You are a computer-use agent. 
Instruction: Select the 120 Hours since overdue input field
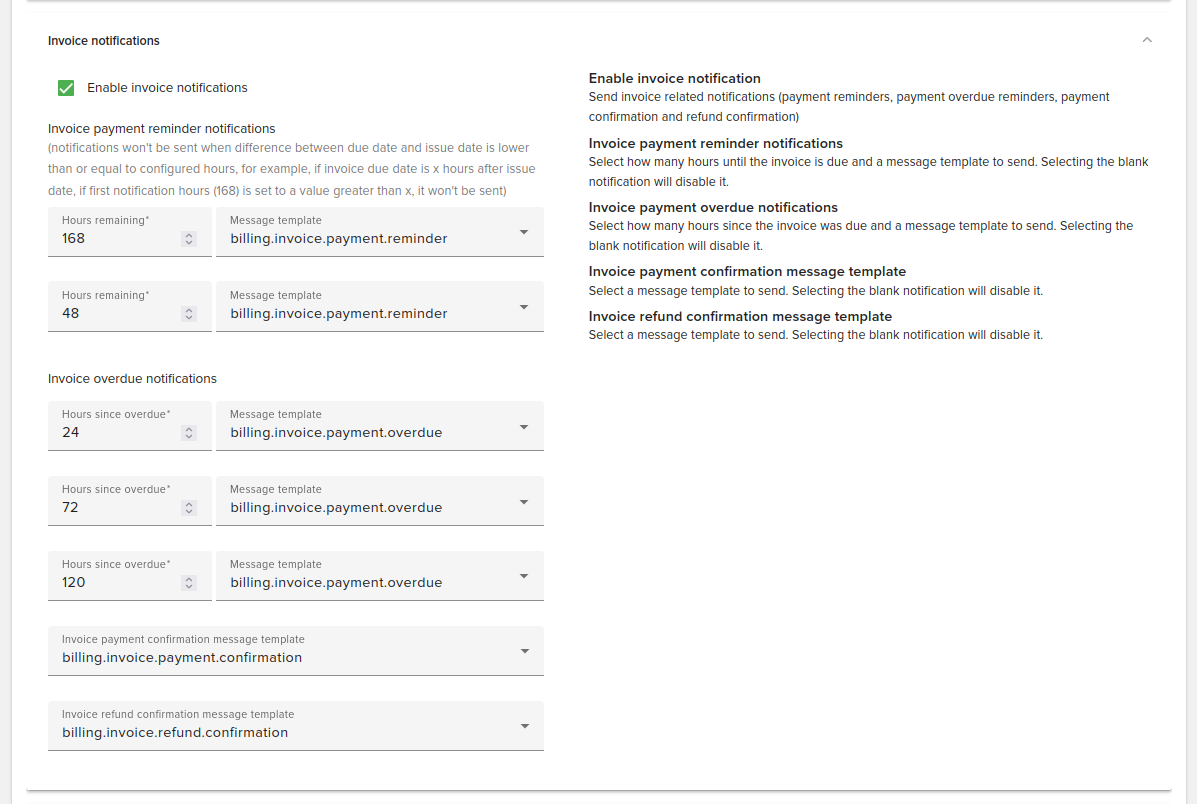(x=115, y=582)
